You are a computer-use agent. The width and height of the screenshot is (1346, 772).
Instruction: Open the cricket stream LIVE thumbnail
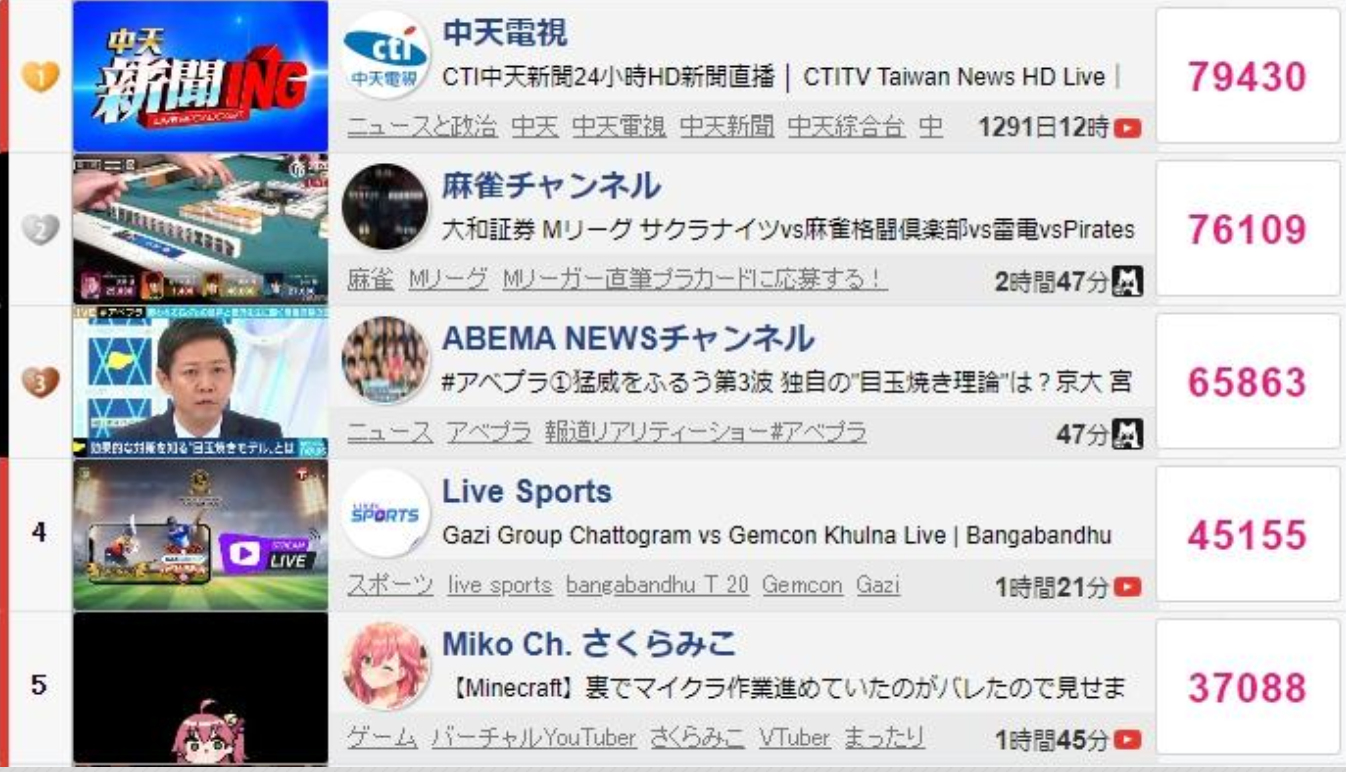point(201,535)
